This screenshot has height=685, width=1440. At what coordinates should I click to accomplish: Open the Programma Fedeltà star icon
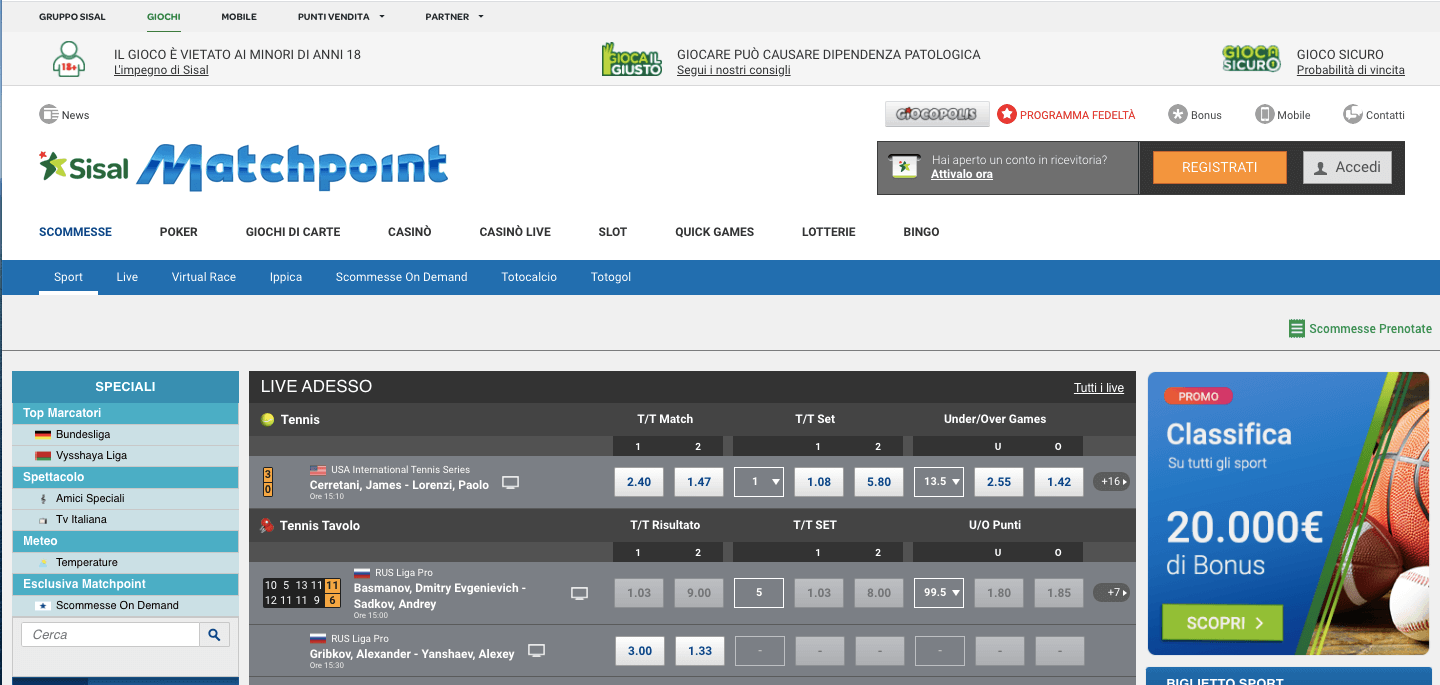coord(1007,114)
